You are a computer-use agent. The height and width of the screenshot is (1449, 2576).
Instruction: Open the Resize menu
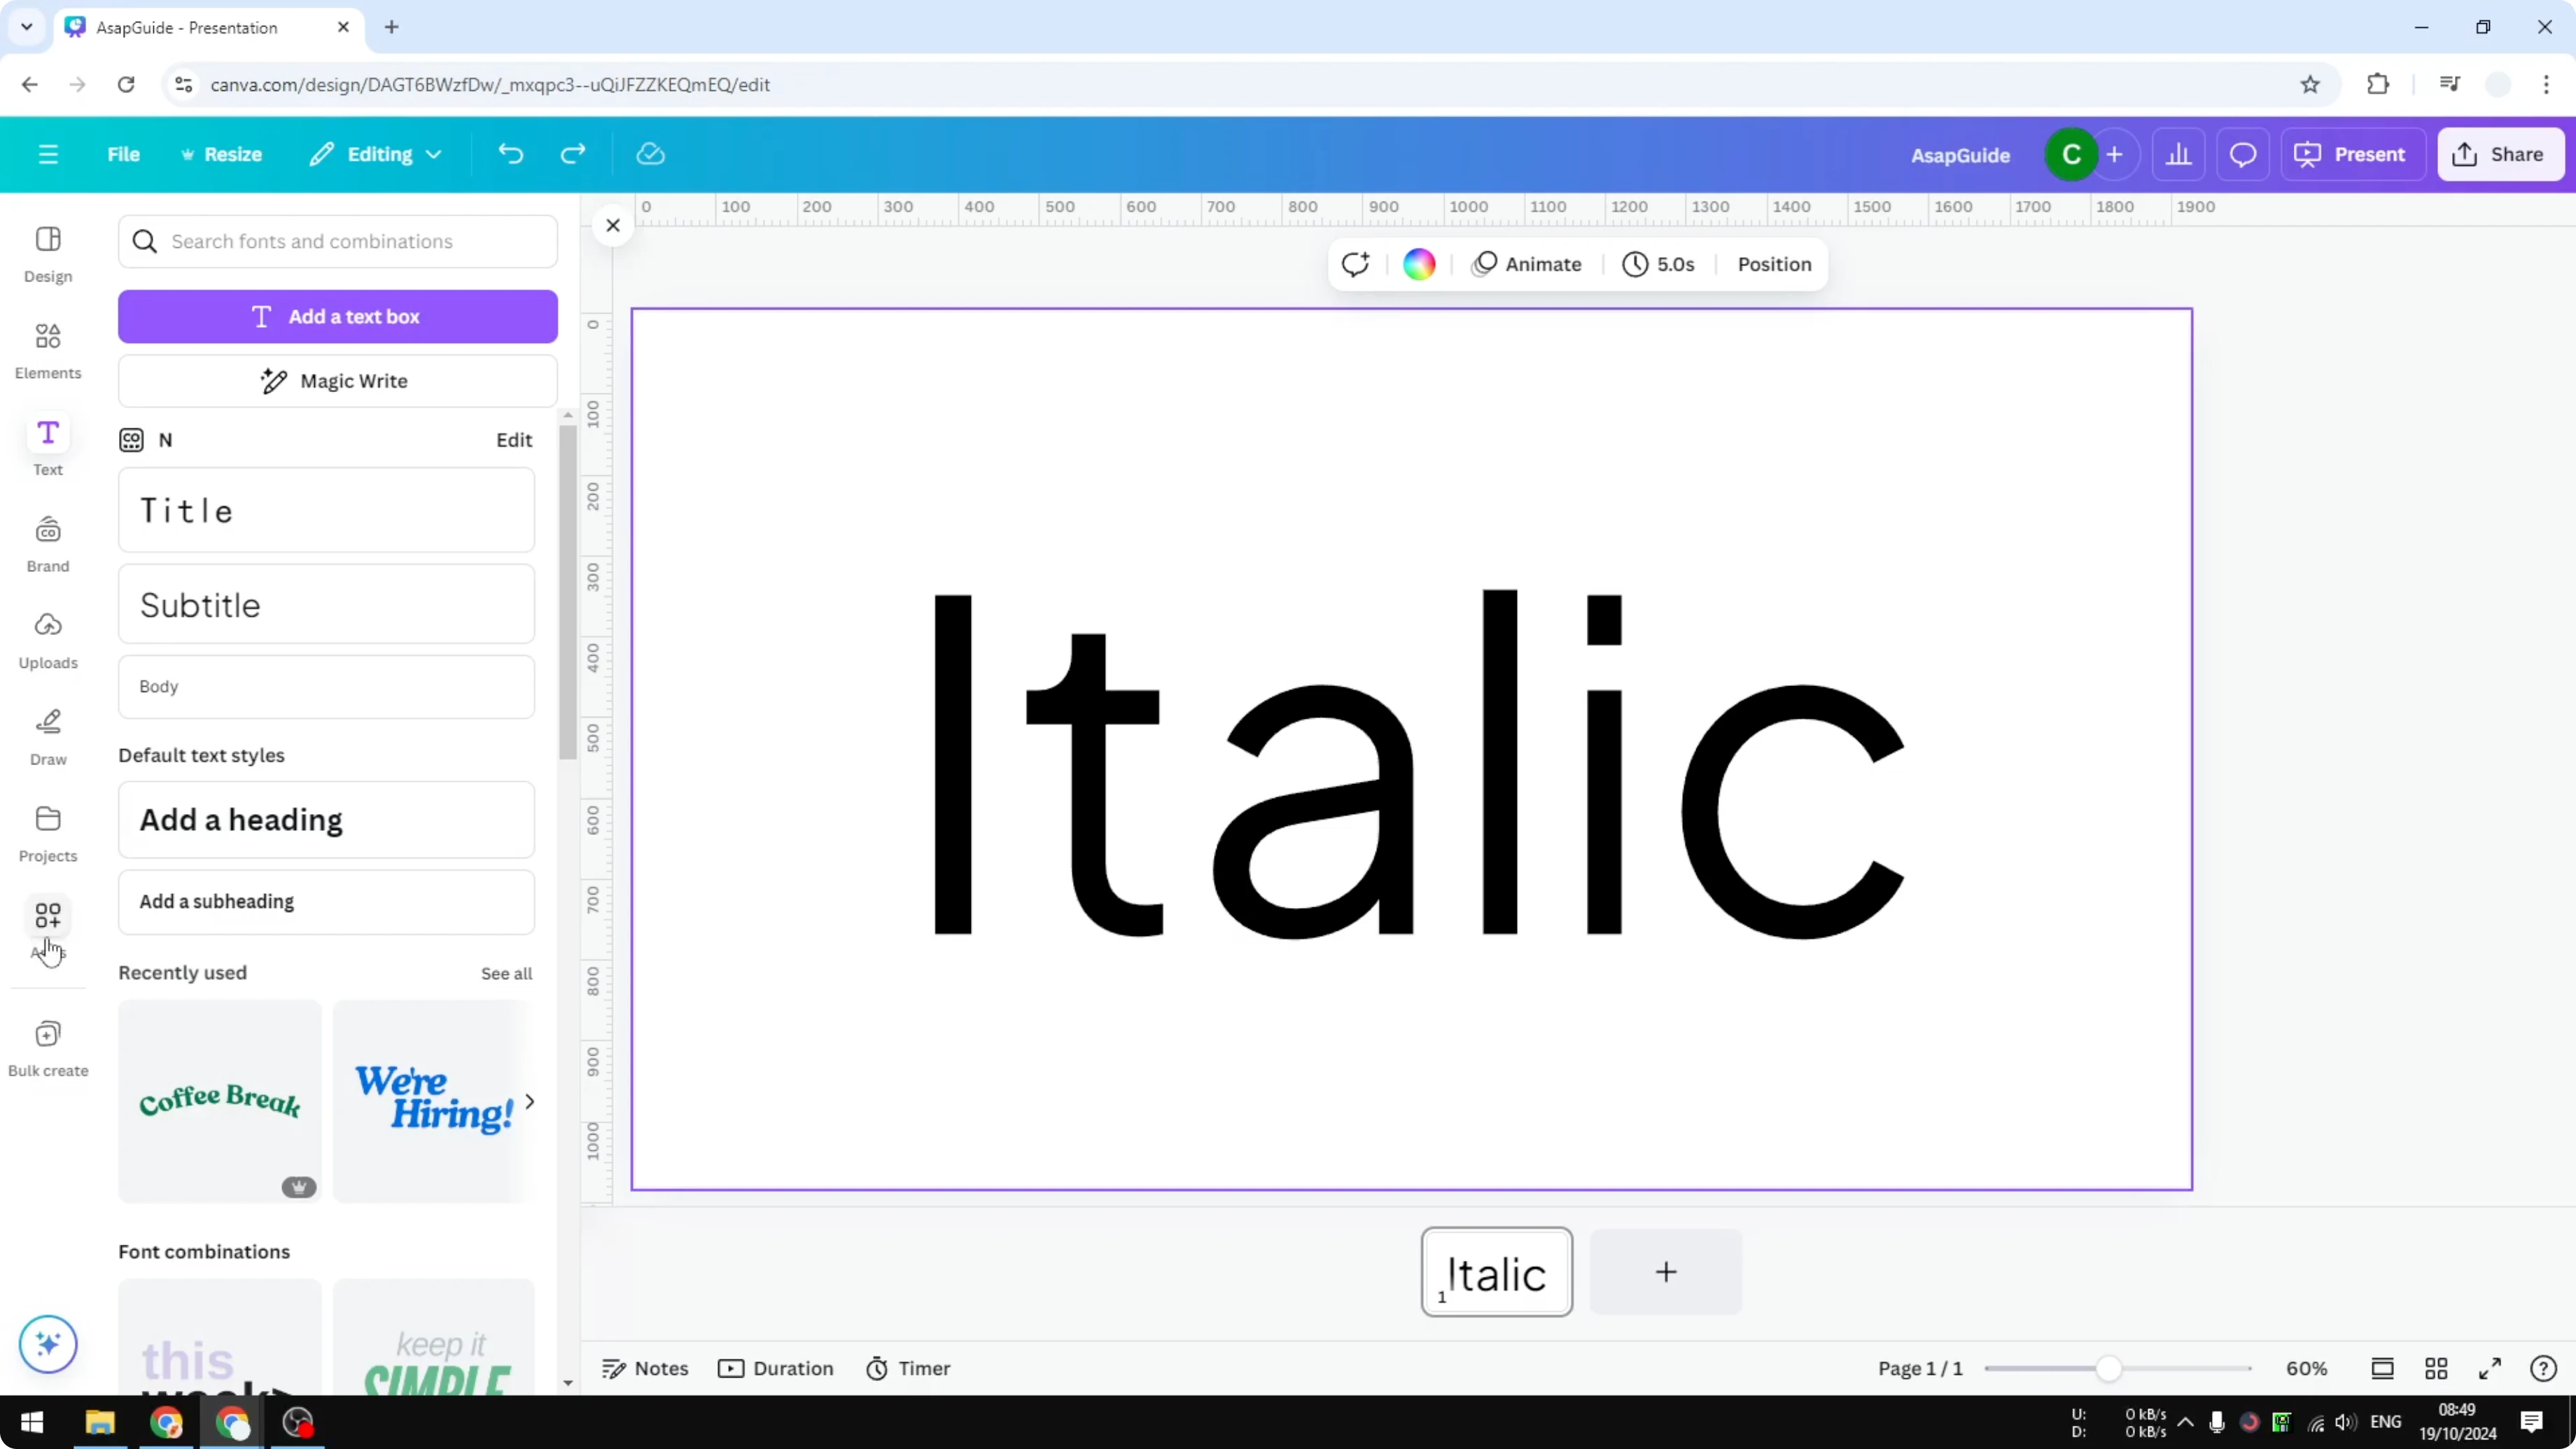(222, 153)
